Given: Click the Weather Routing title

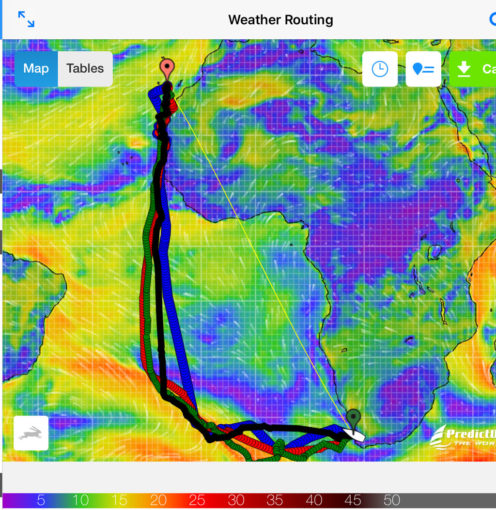Looking at the screenshot, I should (x=281, y=20).
